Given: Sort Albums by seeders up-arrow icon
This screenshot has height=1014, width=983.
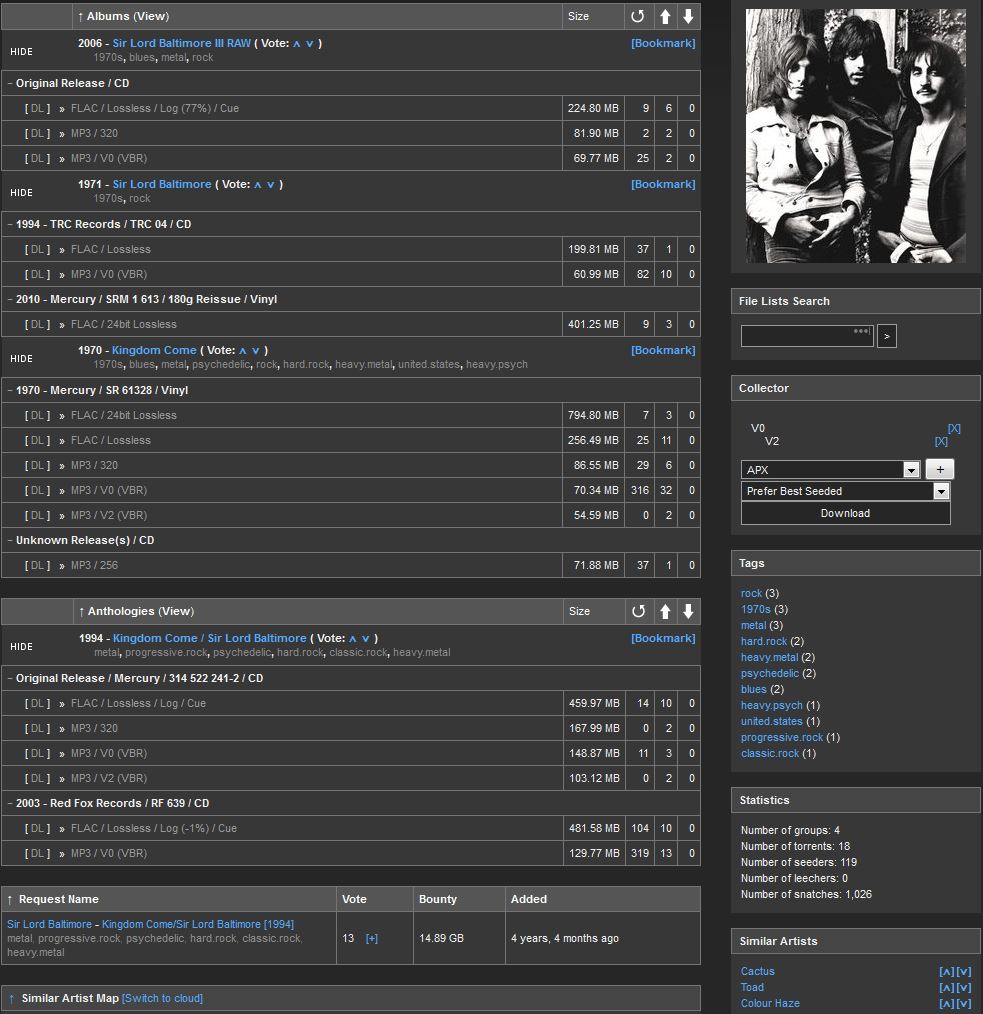Looking at the screenshot, I should pos(665,16).
